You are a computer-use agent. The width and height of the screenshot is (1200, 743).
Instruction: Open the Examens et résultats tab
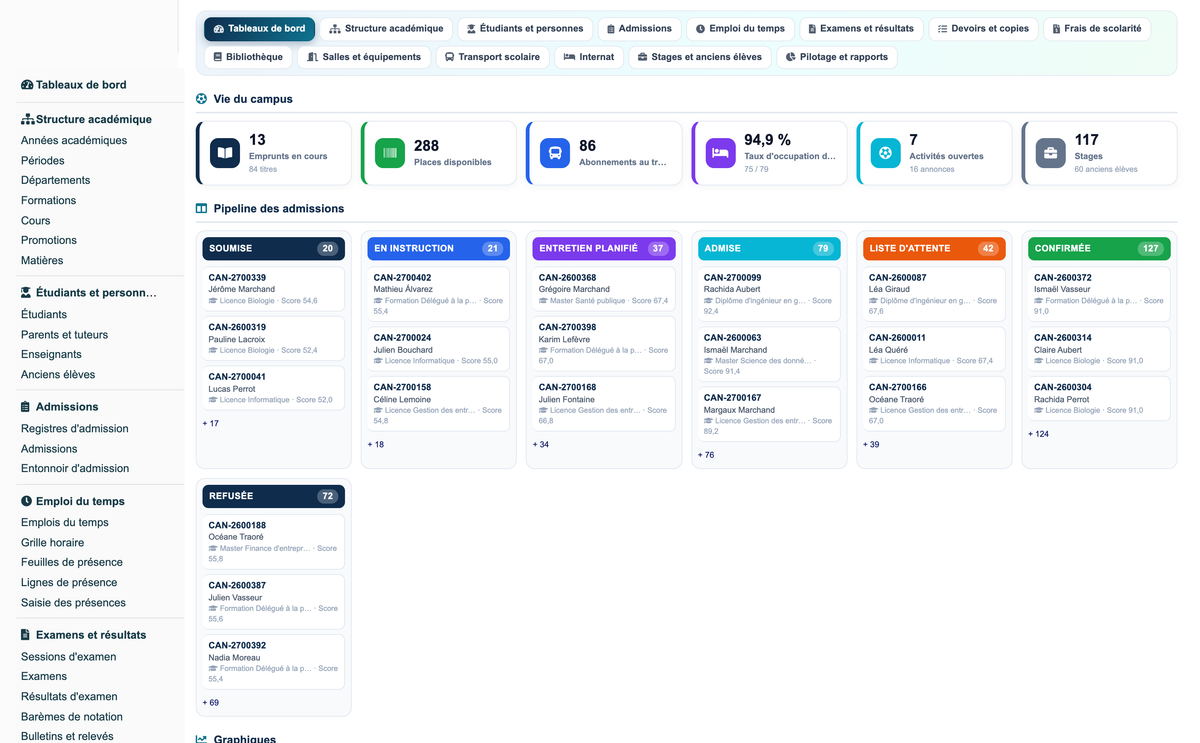pyautogui.click(x=861, y=29)
